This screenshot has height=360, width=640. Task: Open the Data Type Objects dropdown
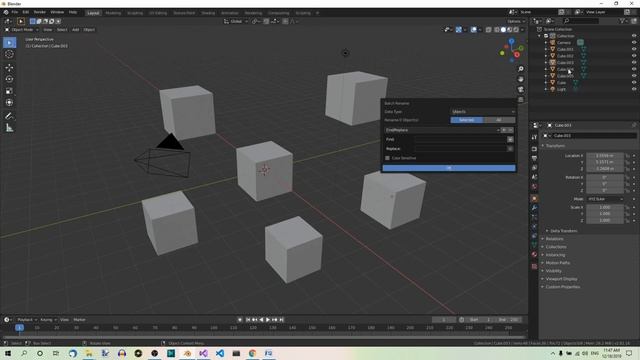(x=483, y=111)
